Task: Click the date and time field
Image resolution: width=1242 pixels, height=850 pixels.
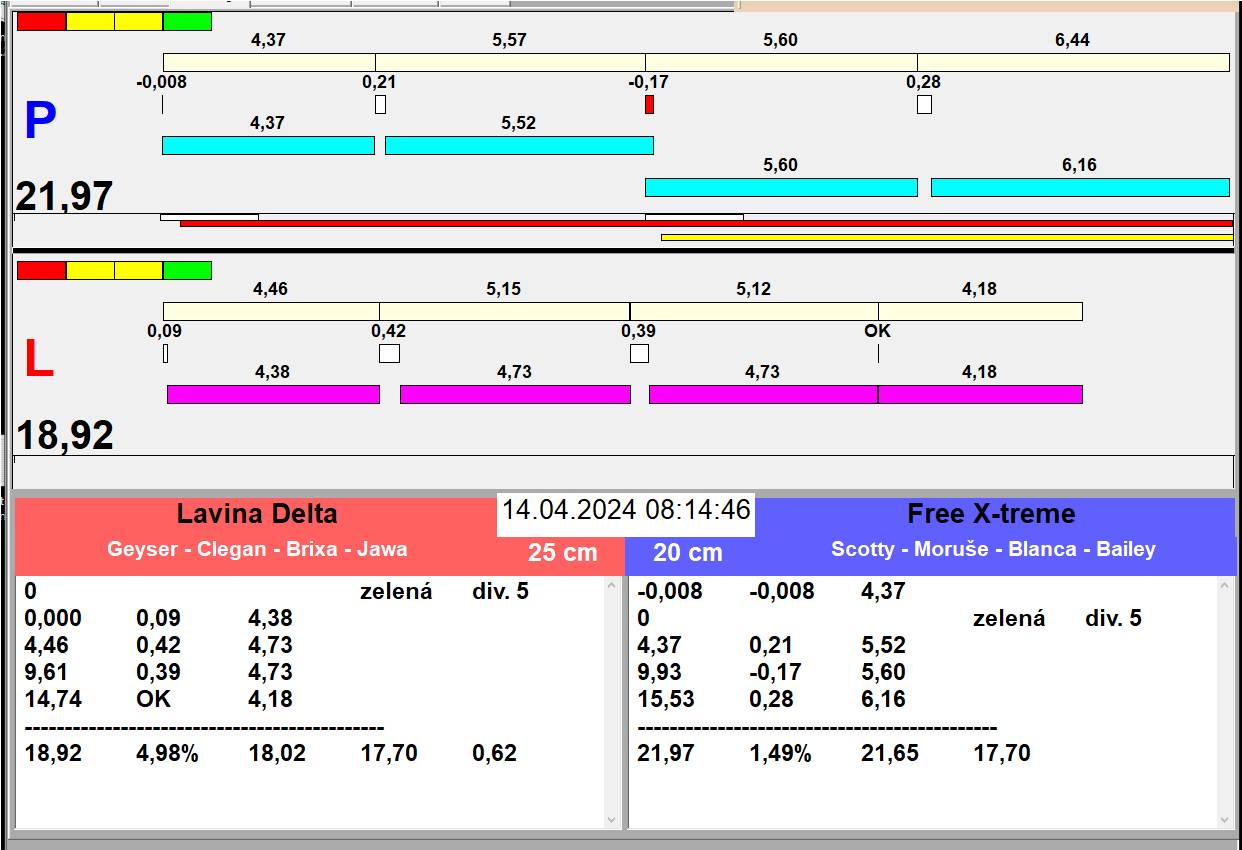Action: click(x=626, y=510)
